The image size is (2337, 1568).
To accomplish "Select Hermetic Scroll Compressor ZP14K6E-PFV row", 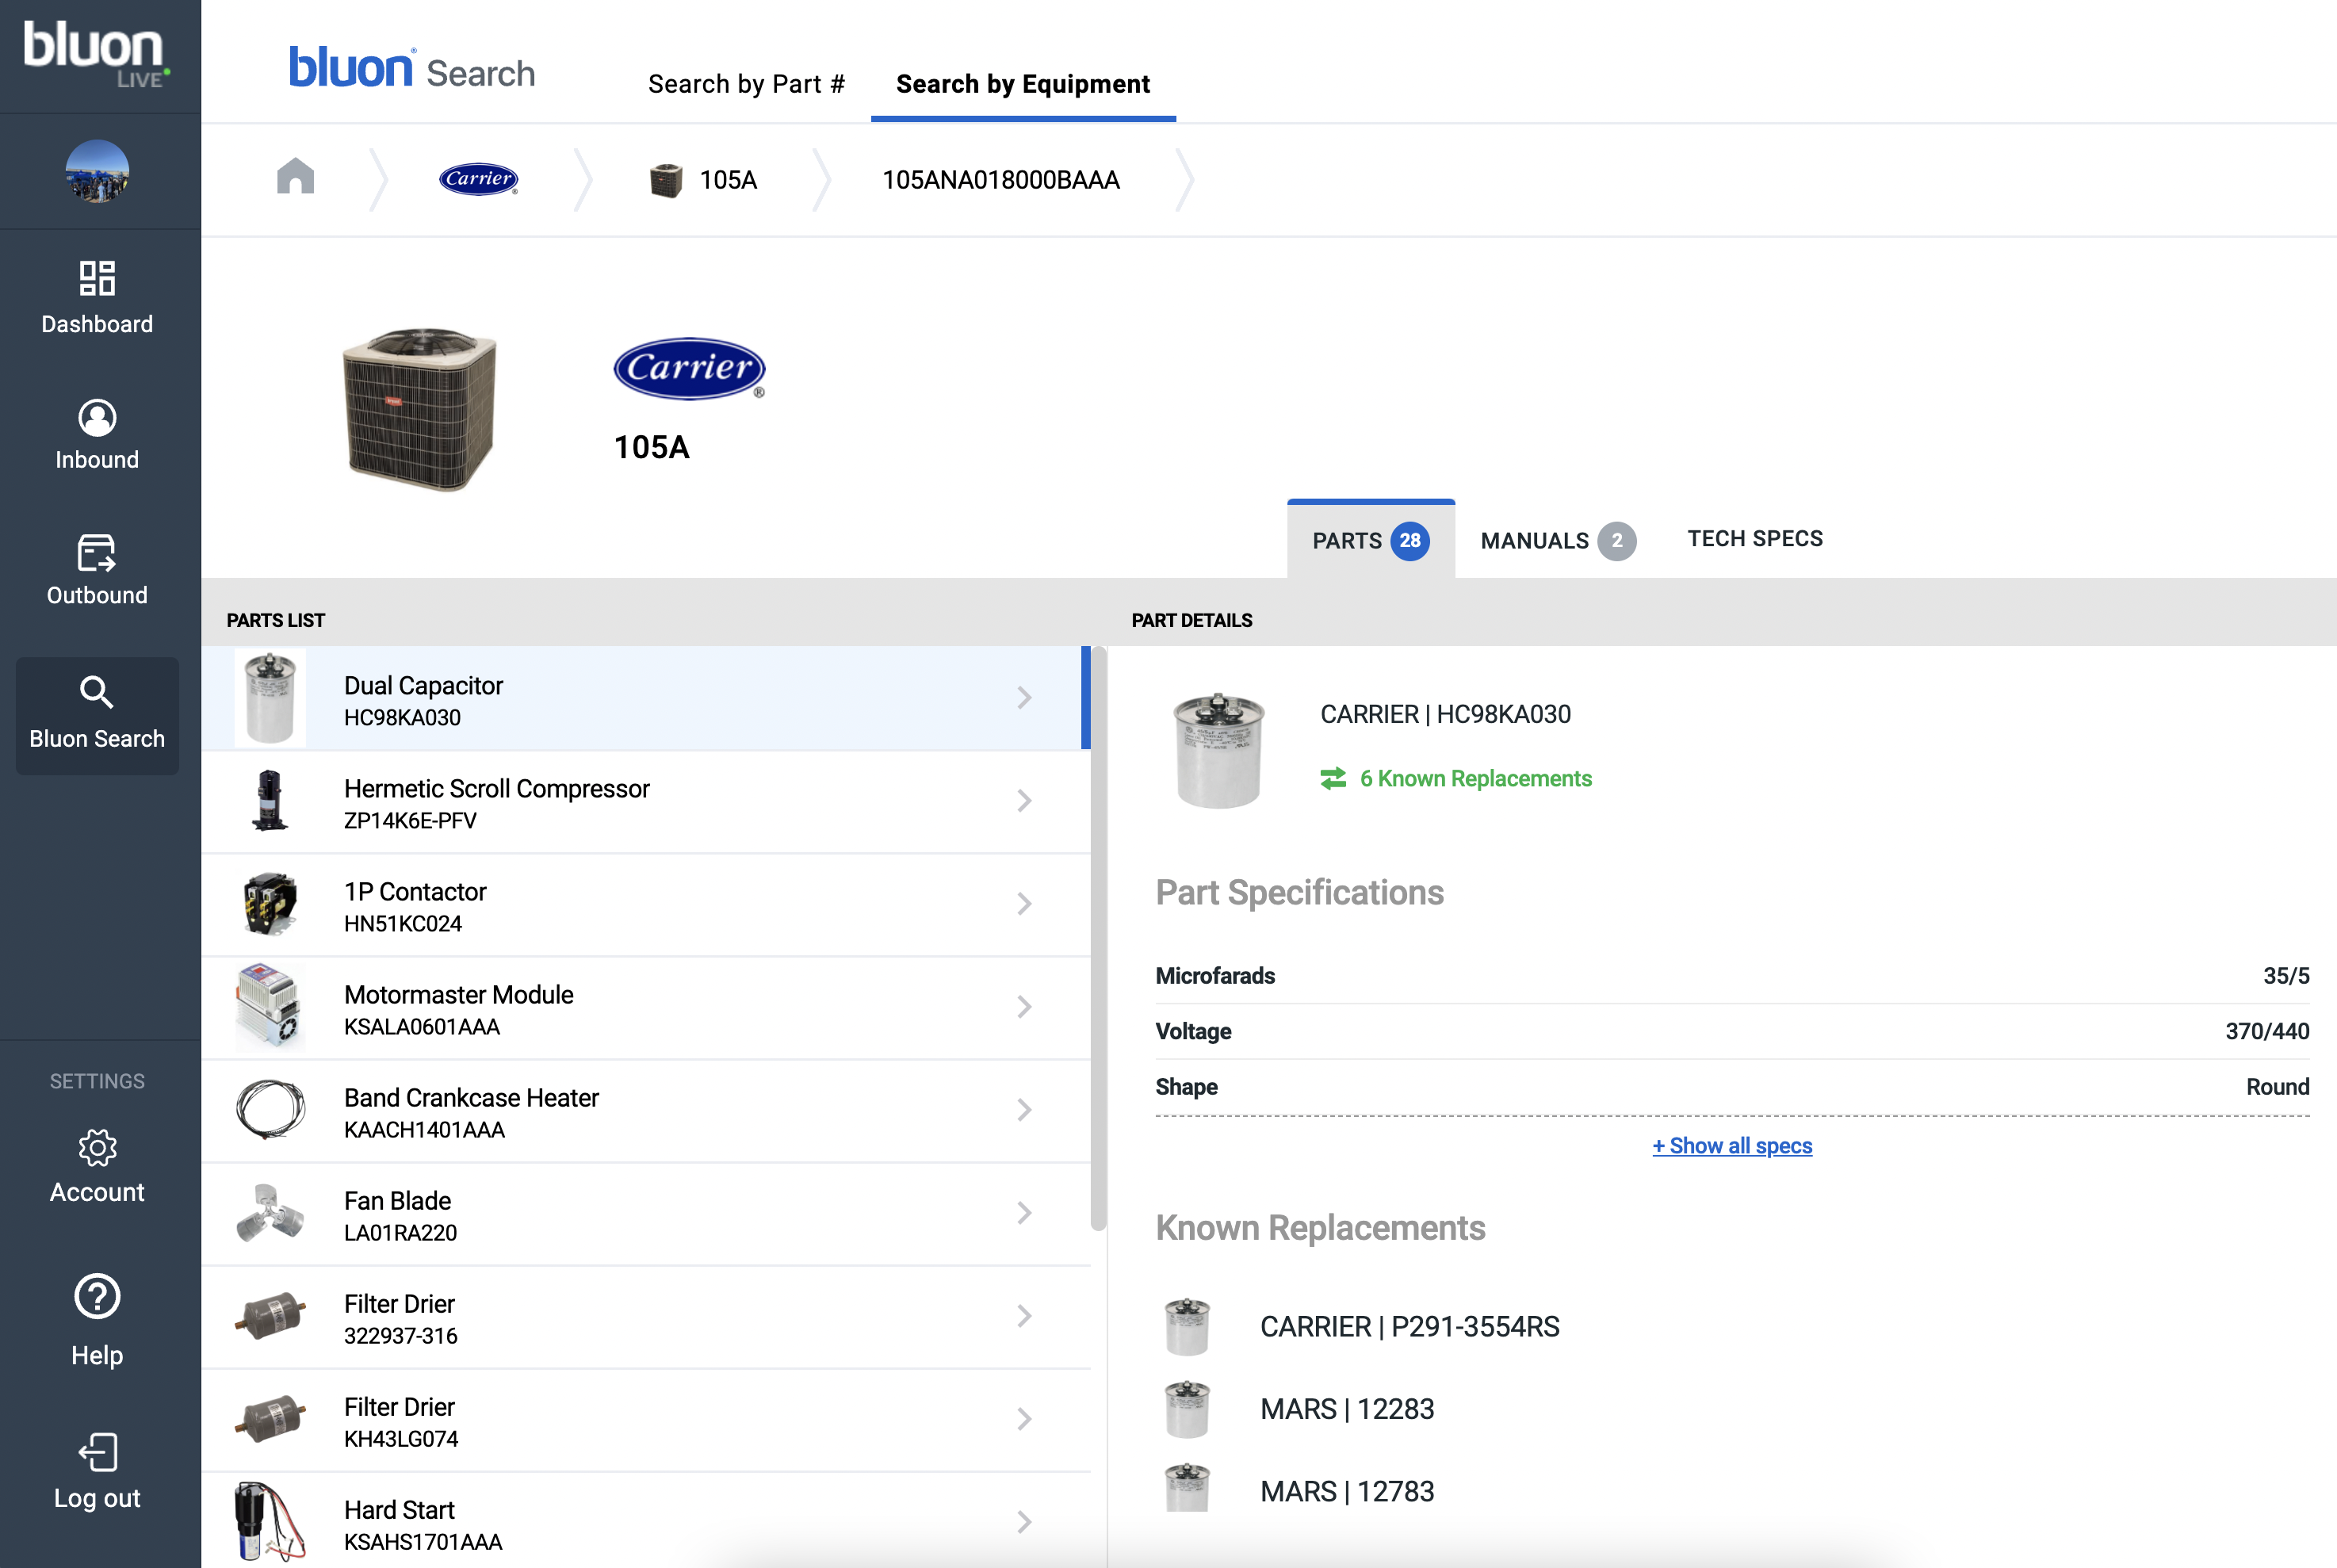I will tap(646, 801).
